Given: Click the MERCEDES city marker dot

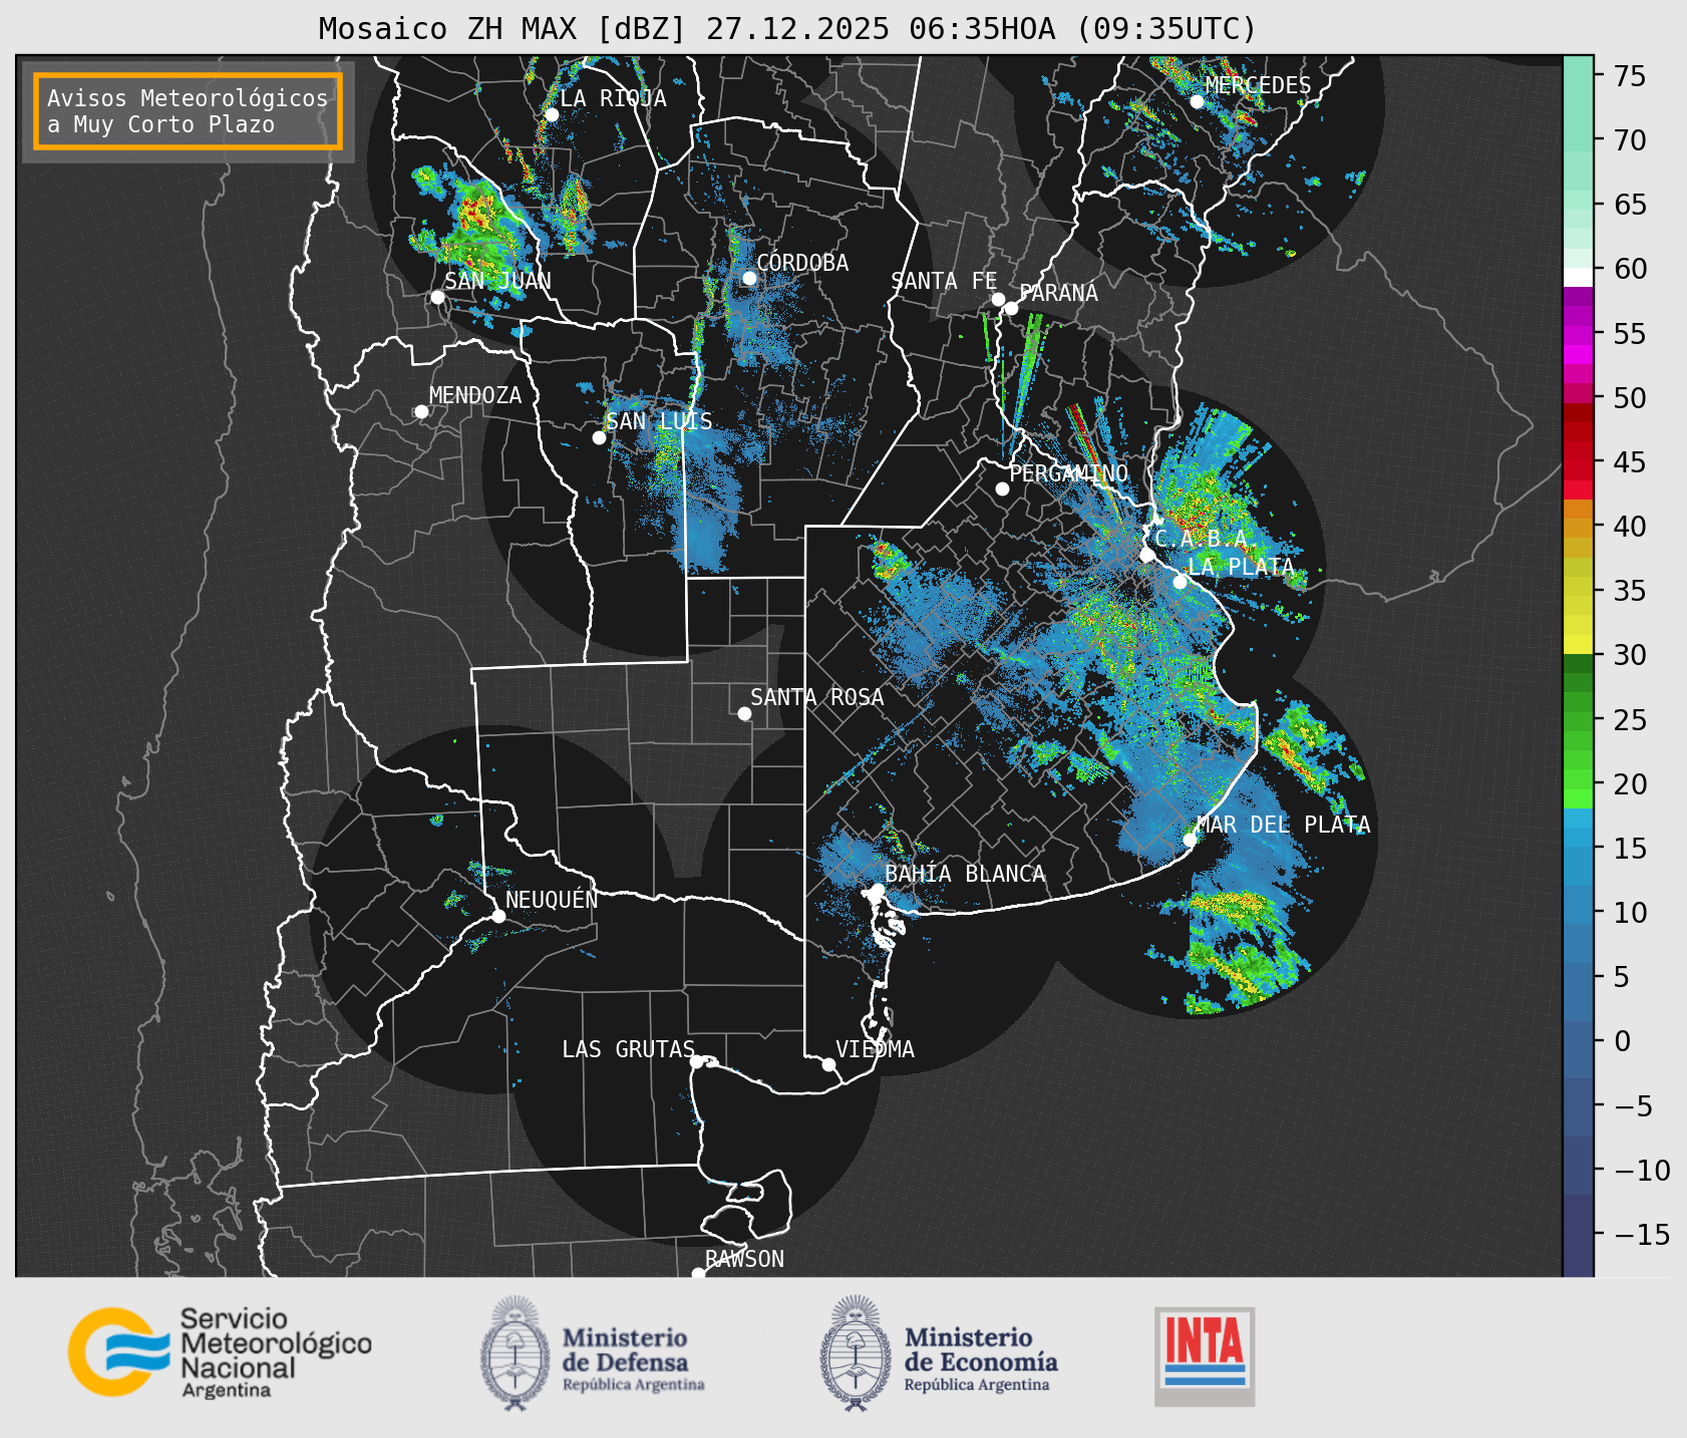Looking at the screenshot, I should [x=1197, y=101].
